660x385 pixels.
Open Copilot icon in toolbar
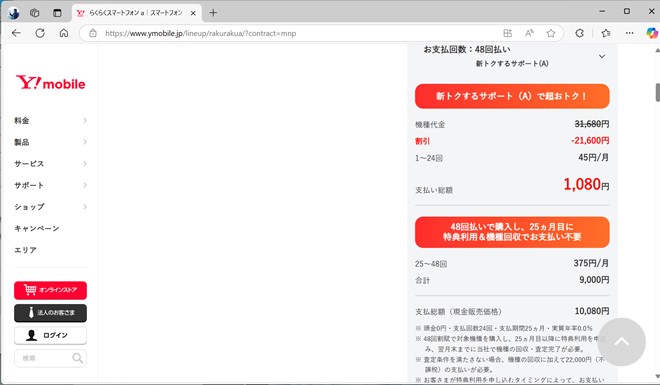652,33
